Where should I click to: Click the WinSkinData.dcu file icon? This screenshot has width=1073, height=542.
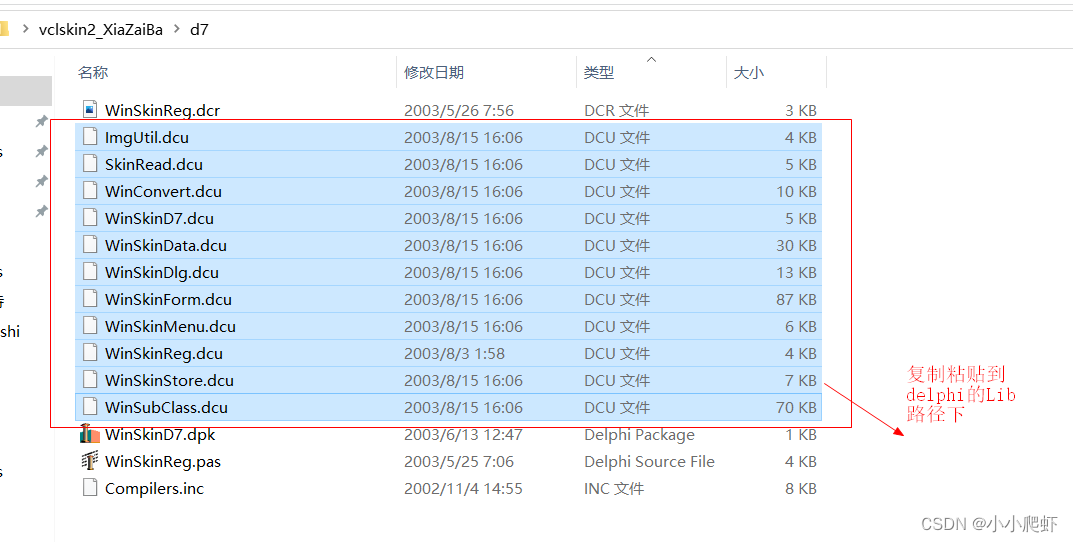[x=90, y=245]
